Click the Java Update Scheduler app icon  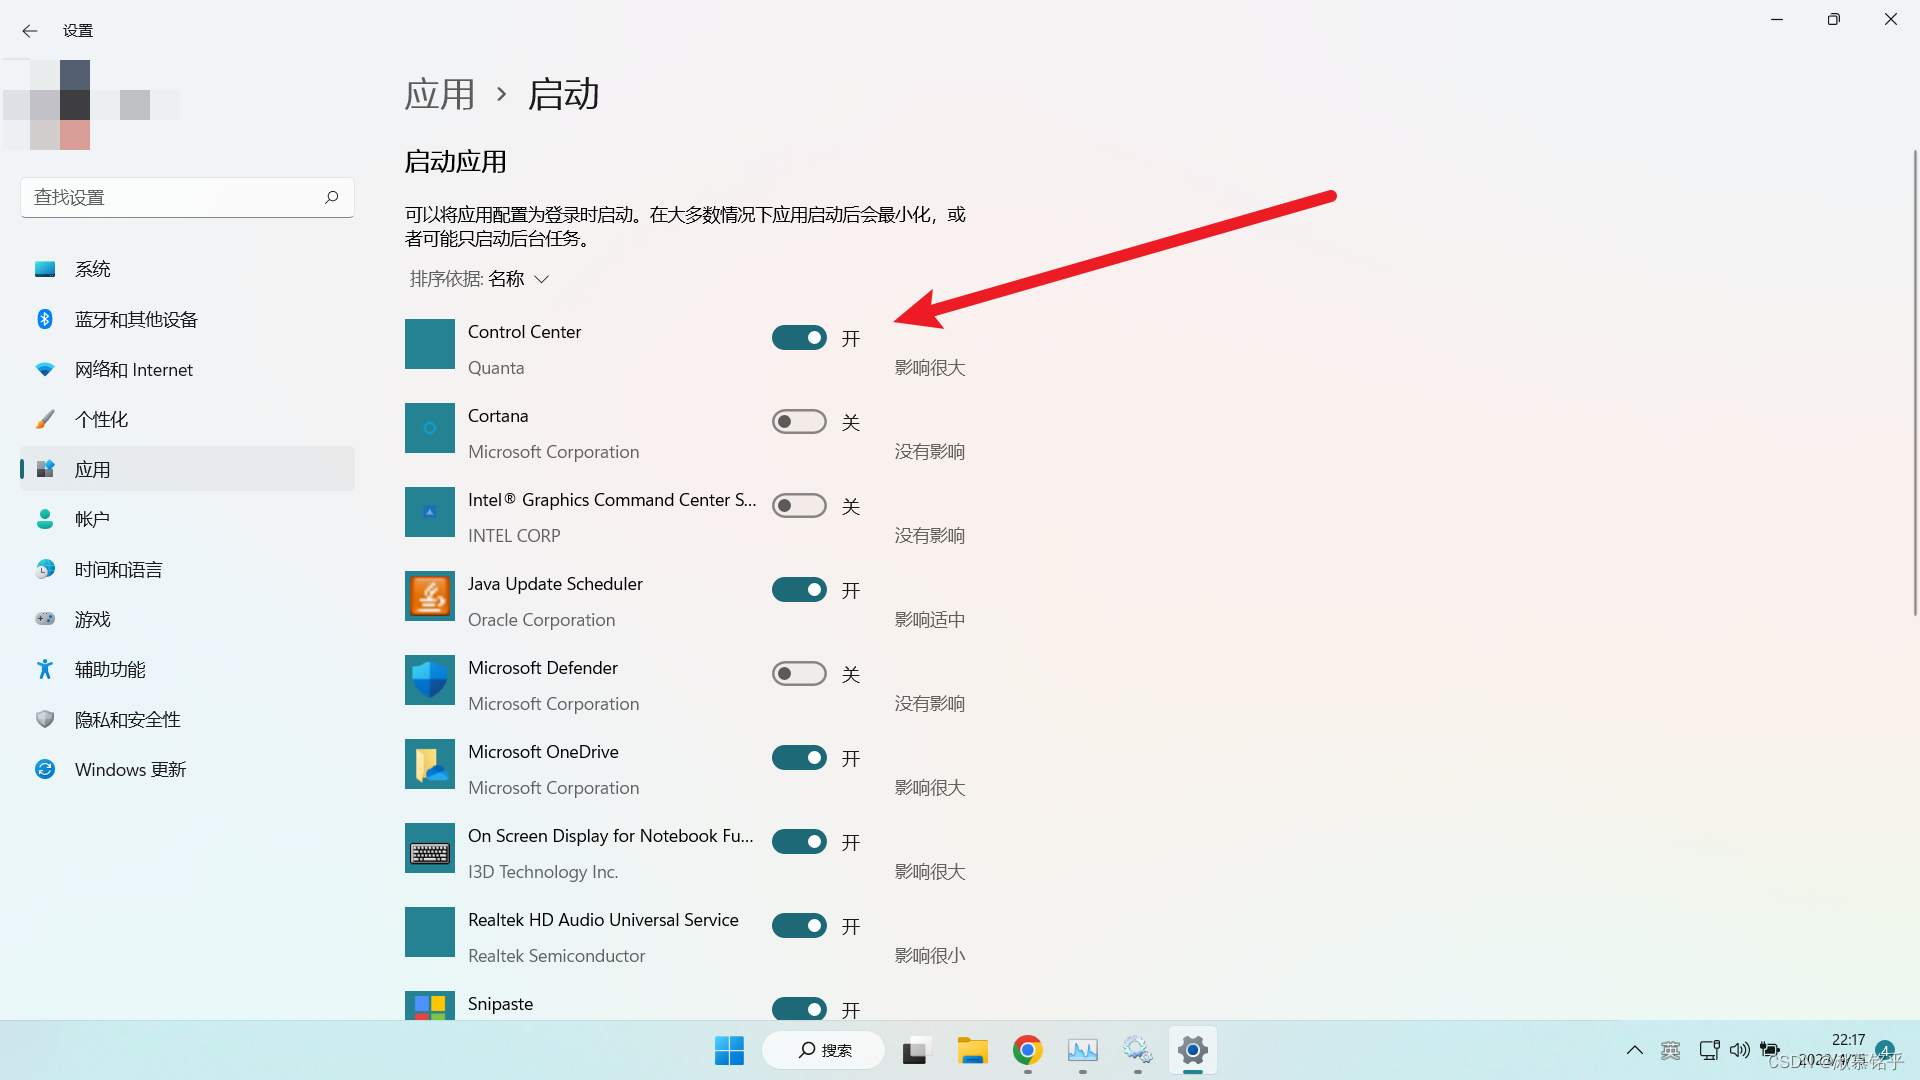pyautogui.click(x=429, y=596)
